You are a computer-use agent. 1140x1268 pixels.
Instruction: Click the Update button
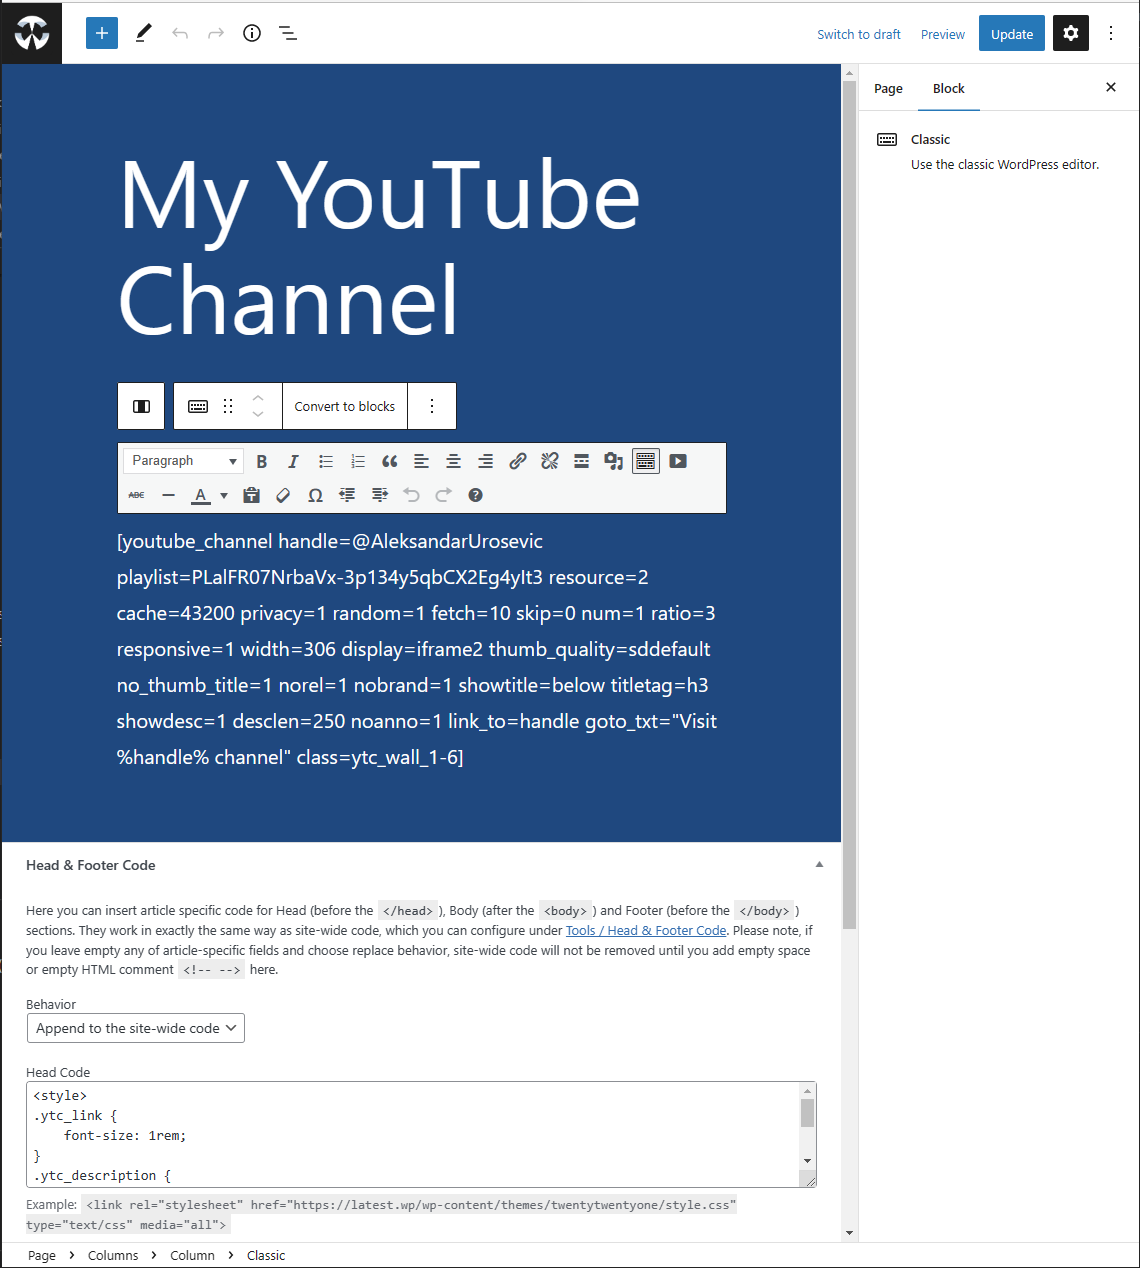pyautogui.click(x=1012, y=34)
